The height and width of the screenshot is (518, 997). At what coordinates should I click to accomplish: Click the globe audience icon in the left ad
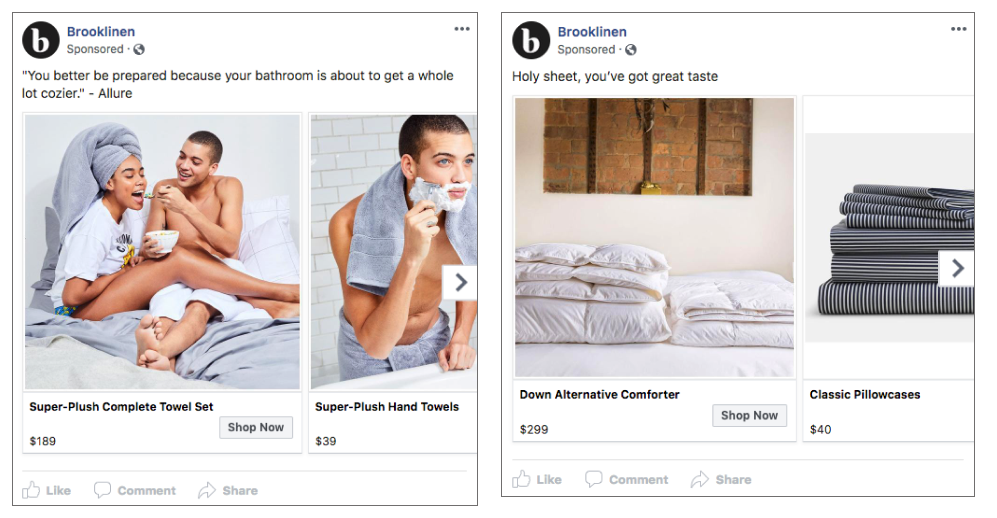[139, 49]
